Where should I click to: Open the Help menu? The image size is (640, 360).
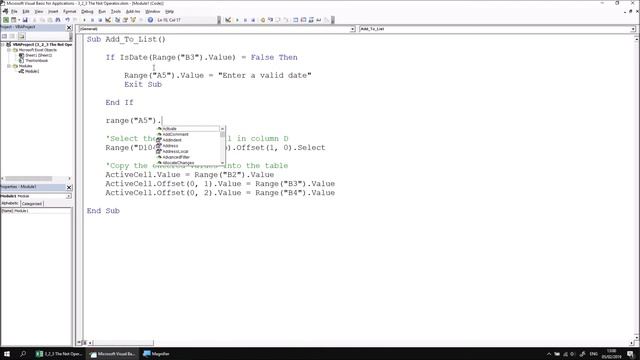[169, 11]
